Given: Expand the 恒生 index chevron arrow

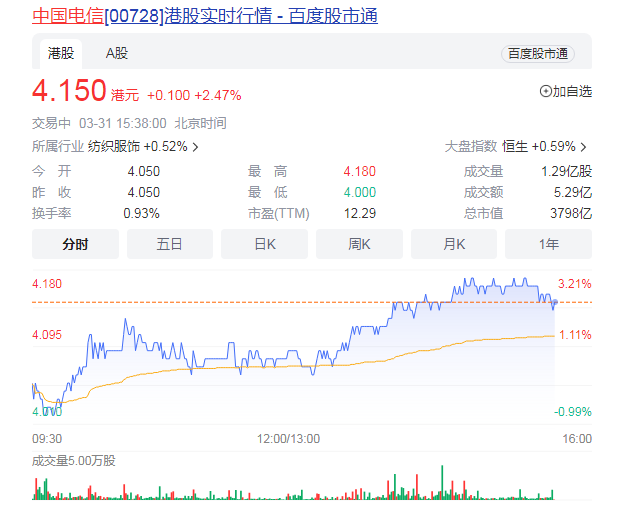Looking at the screenshot, I should [x=583, y=147].
